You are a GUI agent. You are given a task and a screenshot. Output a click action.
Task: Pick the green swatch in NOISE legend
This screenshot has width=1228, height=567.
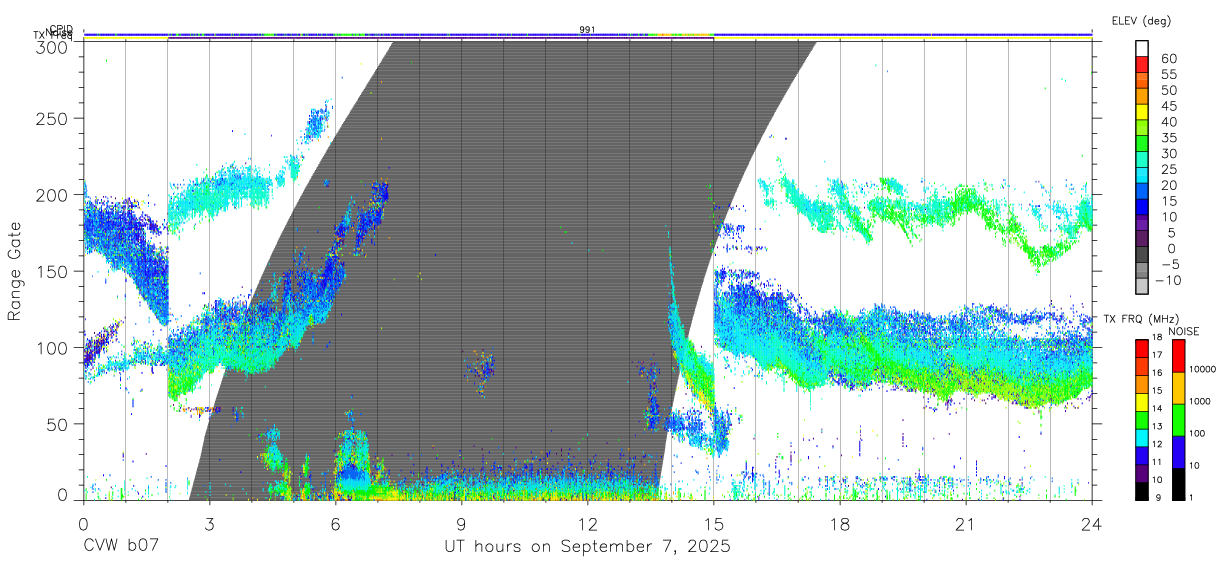point(1179,419)
